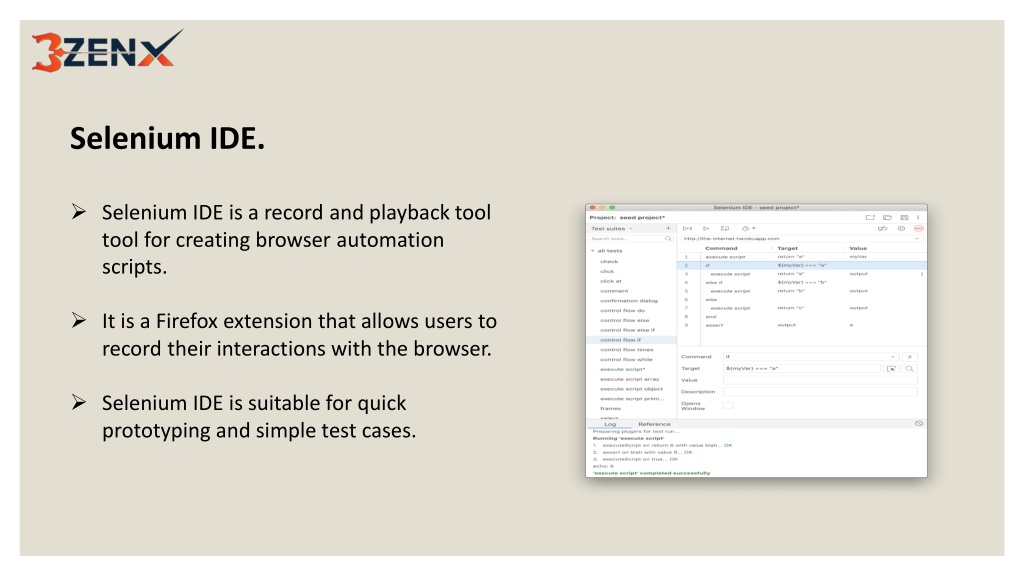Viewport: 1024px width, 576px height.
Task: Select the frames test
Action: [610, 409]
